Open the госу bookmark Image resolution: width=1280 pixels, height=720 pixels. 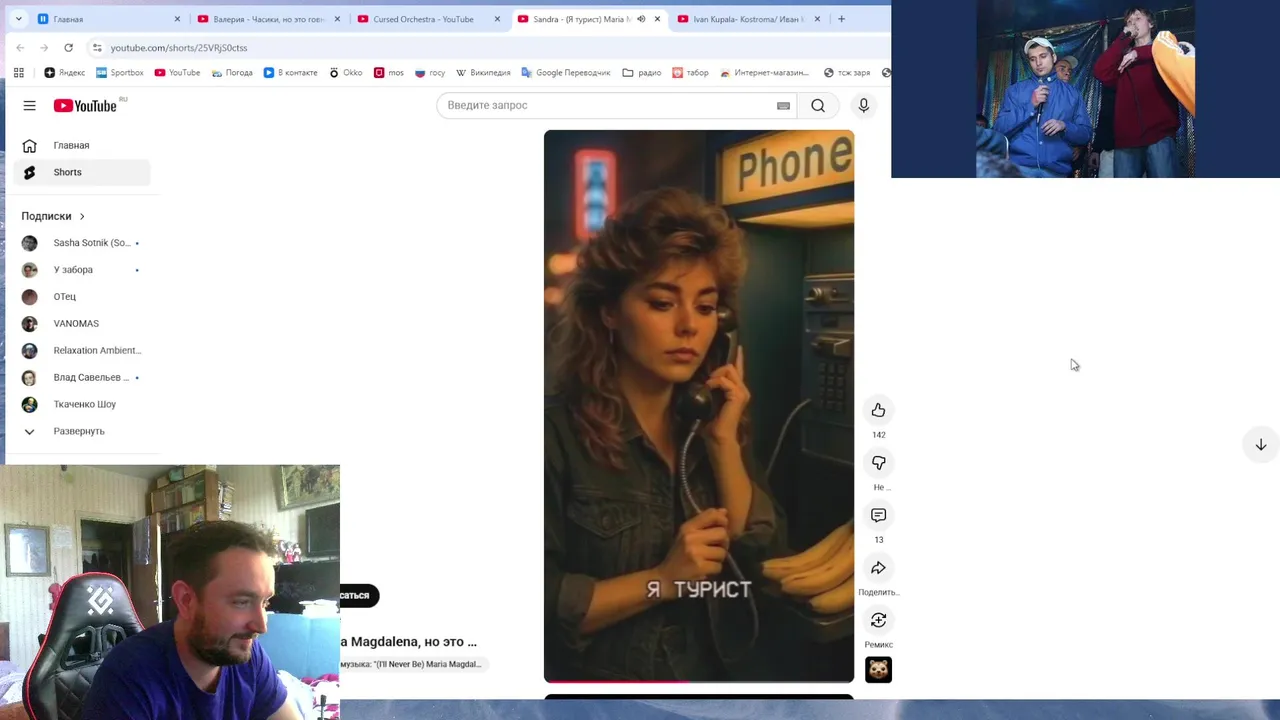point(430,72)
